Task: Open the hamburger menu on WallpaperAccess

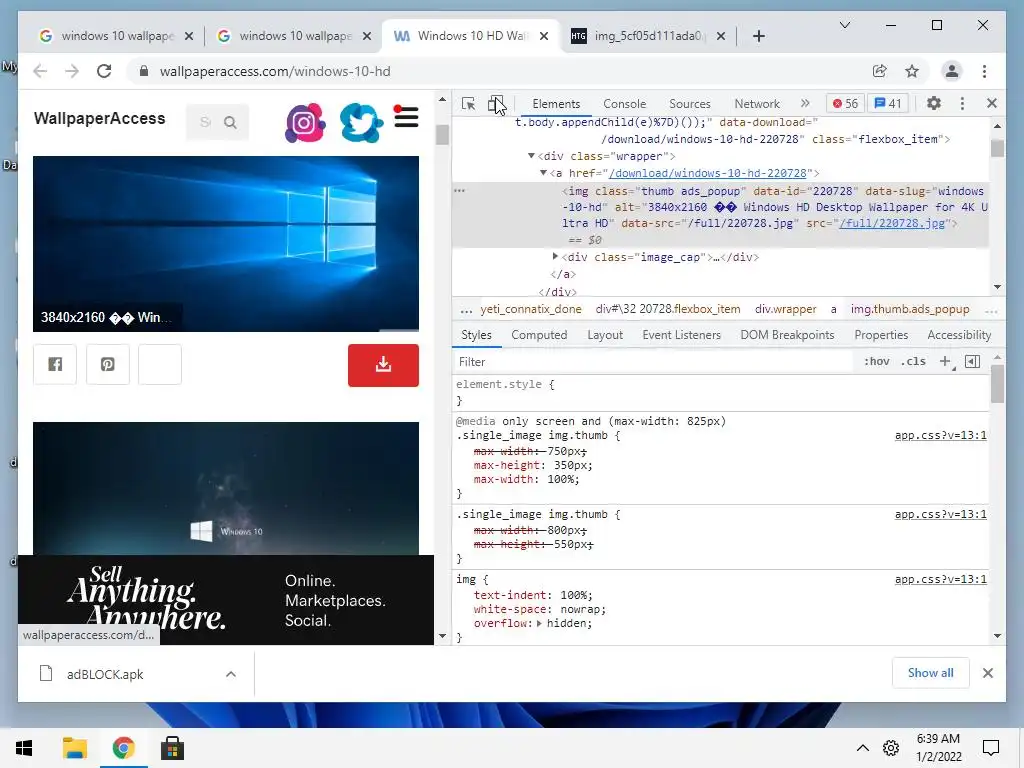Action: click(x=406, y=117)
